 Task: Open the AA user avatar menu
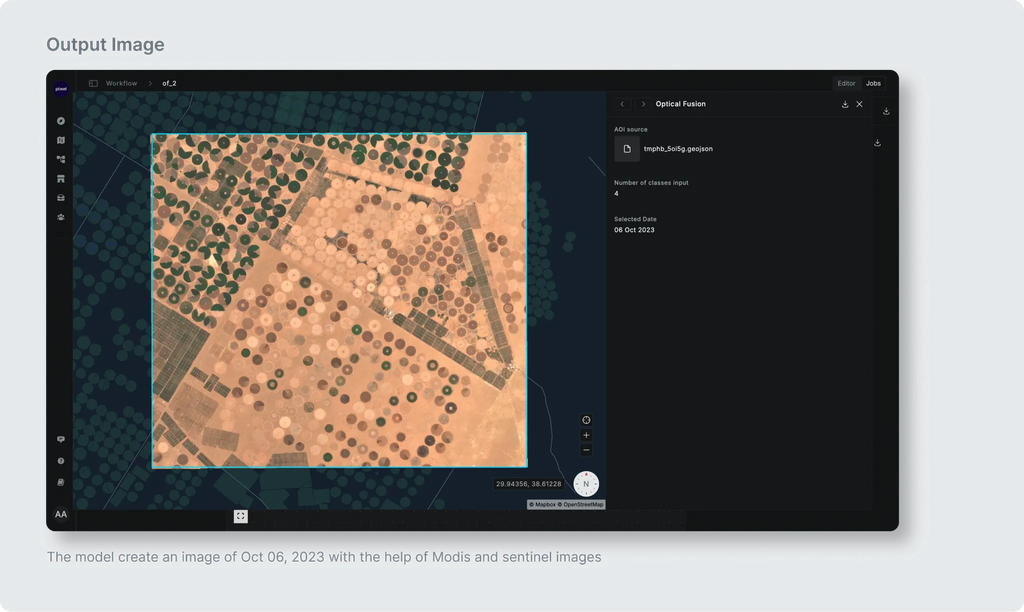(61, 514)
